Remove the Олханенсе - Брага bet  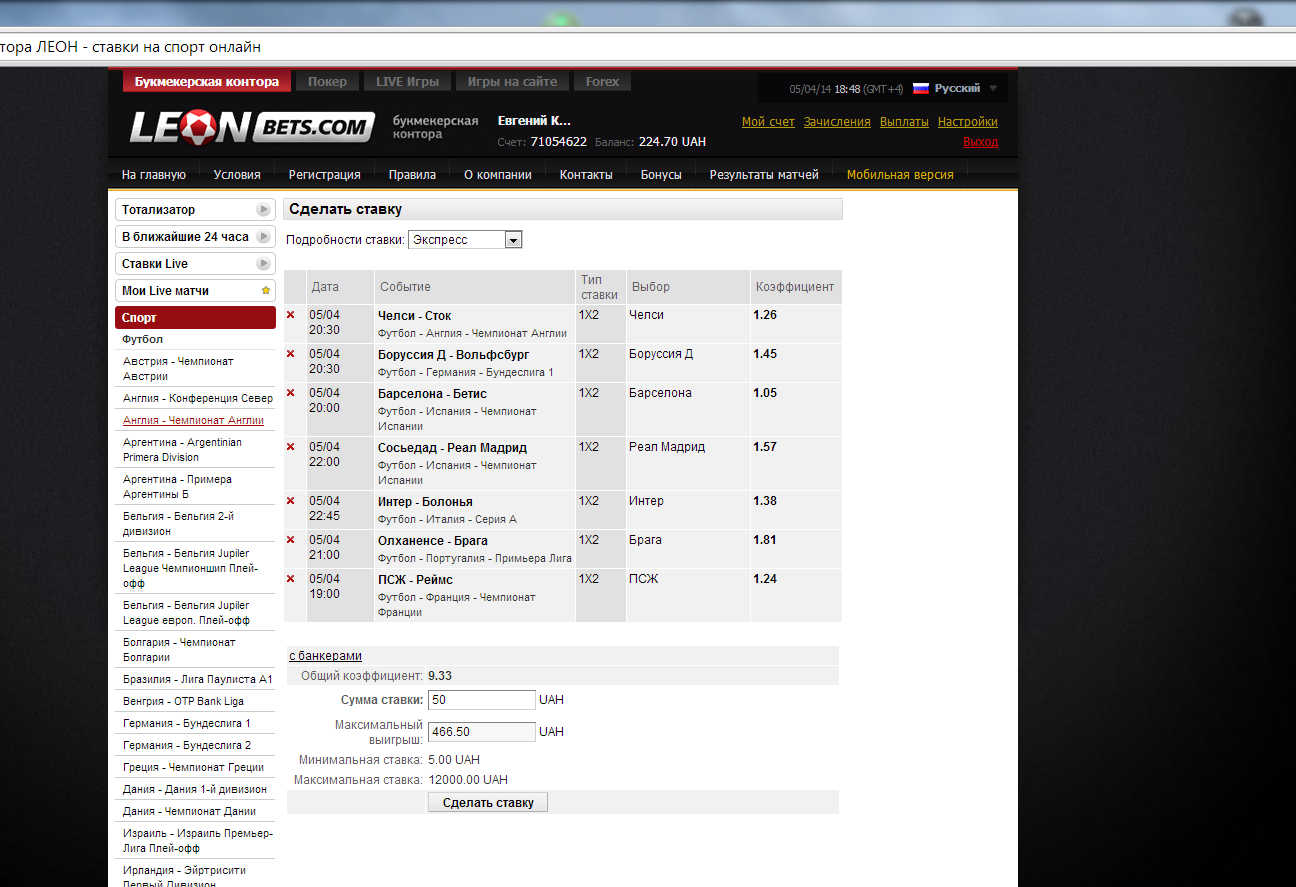(x=291, y=540)
